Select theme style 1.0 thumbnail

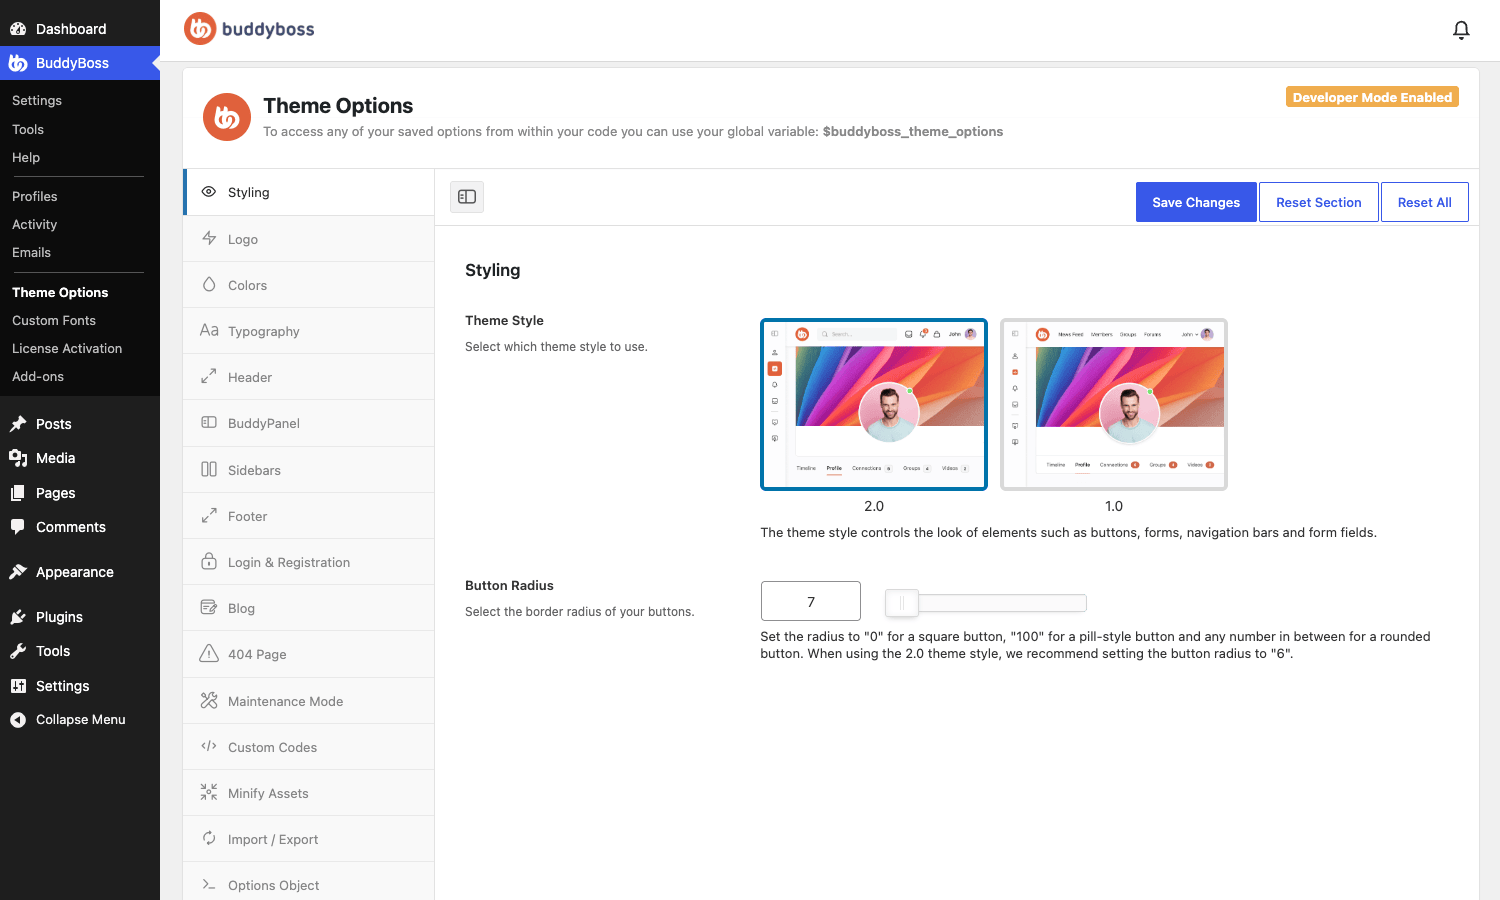point(1114,404)
